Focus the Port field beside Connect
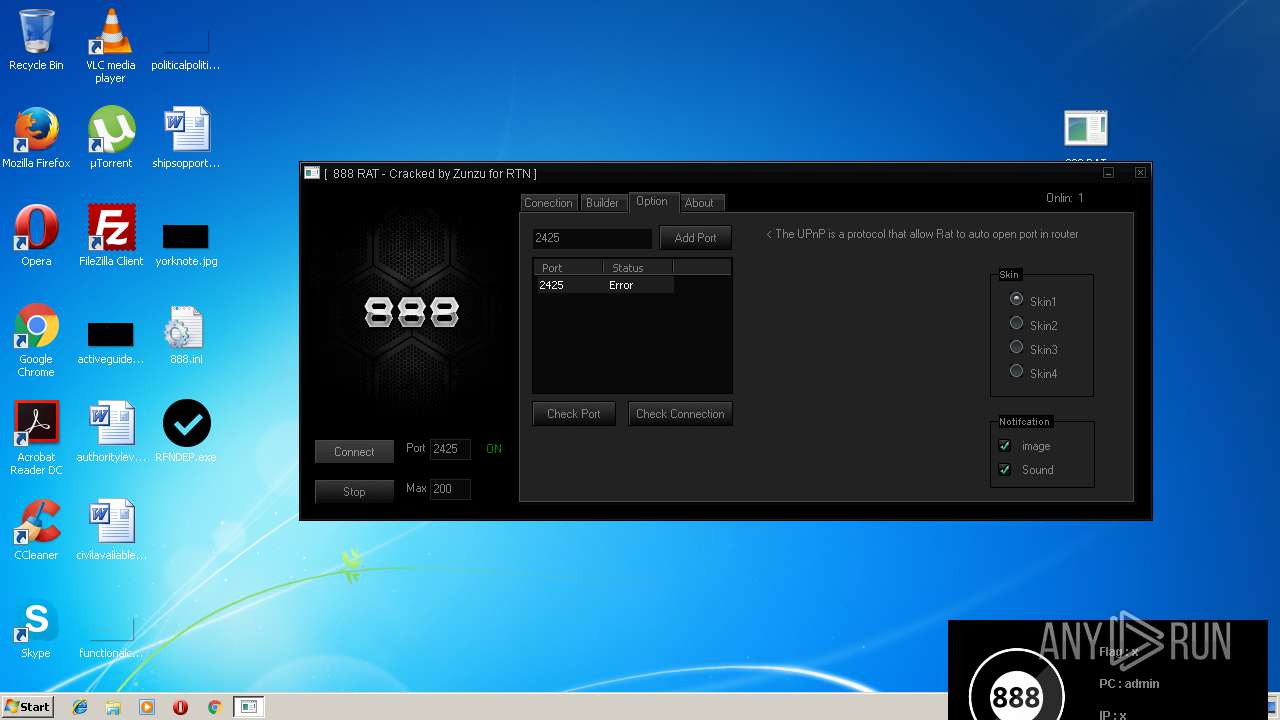This screenshot has height=720, width=1280. point(450,449)
